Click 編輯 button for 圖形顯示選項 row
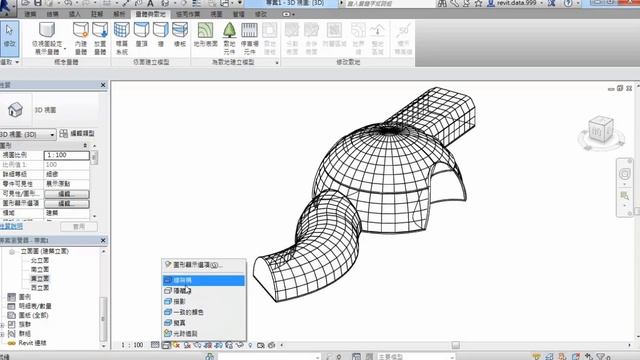The image size is (640, 360). coord(67,203)
